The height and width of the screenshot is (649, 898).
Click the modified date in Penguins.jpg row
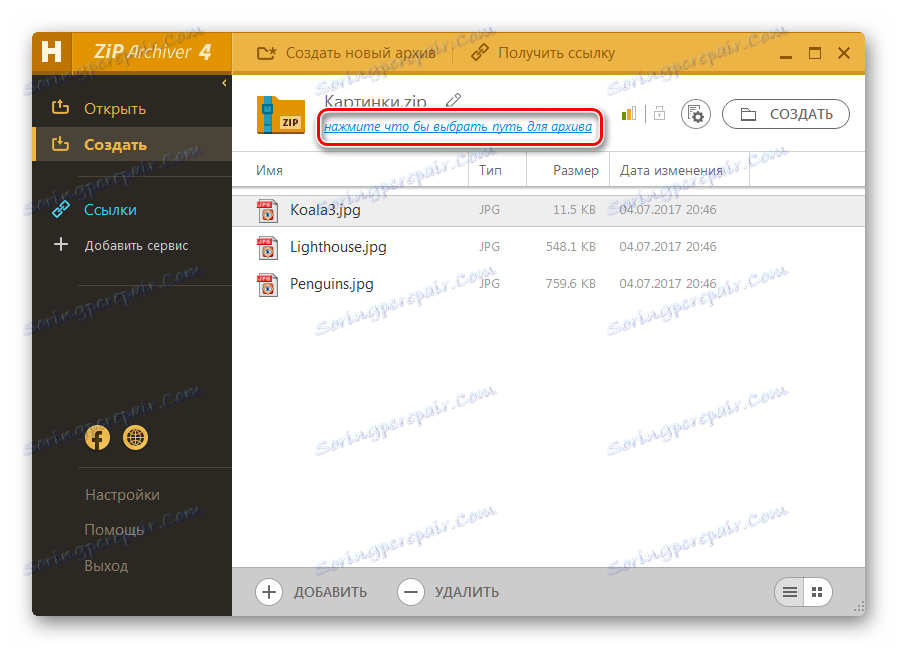pos(668,284)
